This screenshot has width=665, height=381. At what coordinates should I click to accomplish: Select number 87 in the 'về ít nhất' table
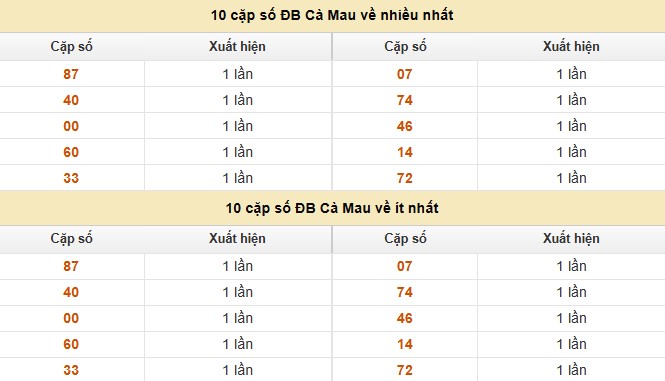(x=71, y=266)
